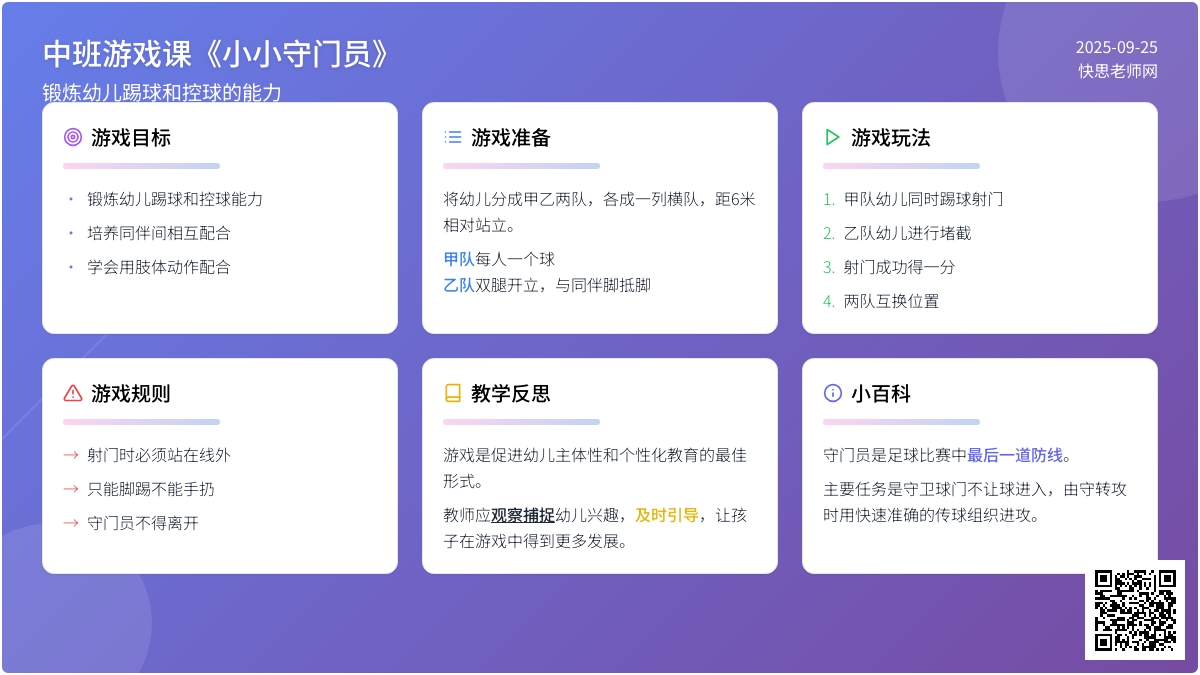Image resolution: width=1200 pixels, height=675 pixels.
Task: Select list item 两队互换位置
Action: (x=891, y=301)
